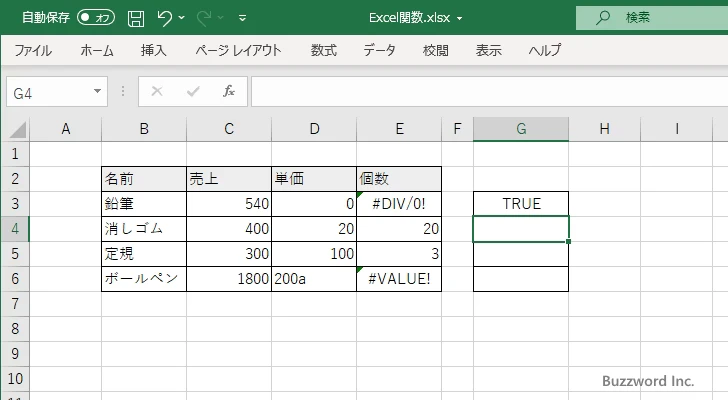Select the 売上 cell containing 400
This screenshot has width=728, height=400.
click(229, 229)
